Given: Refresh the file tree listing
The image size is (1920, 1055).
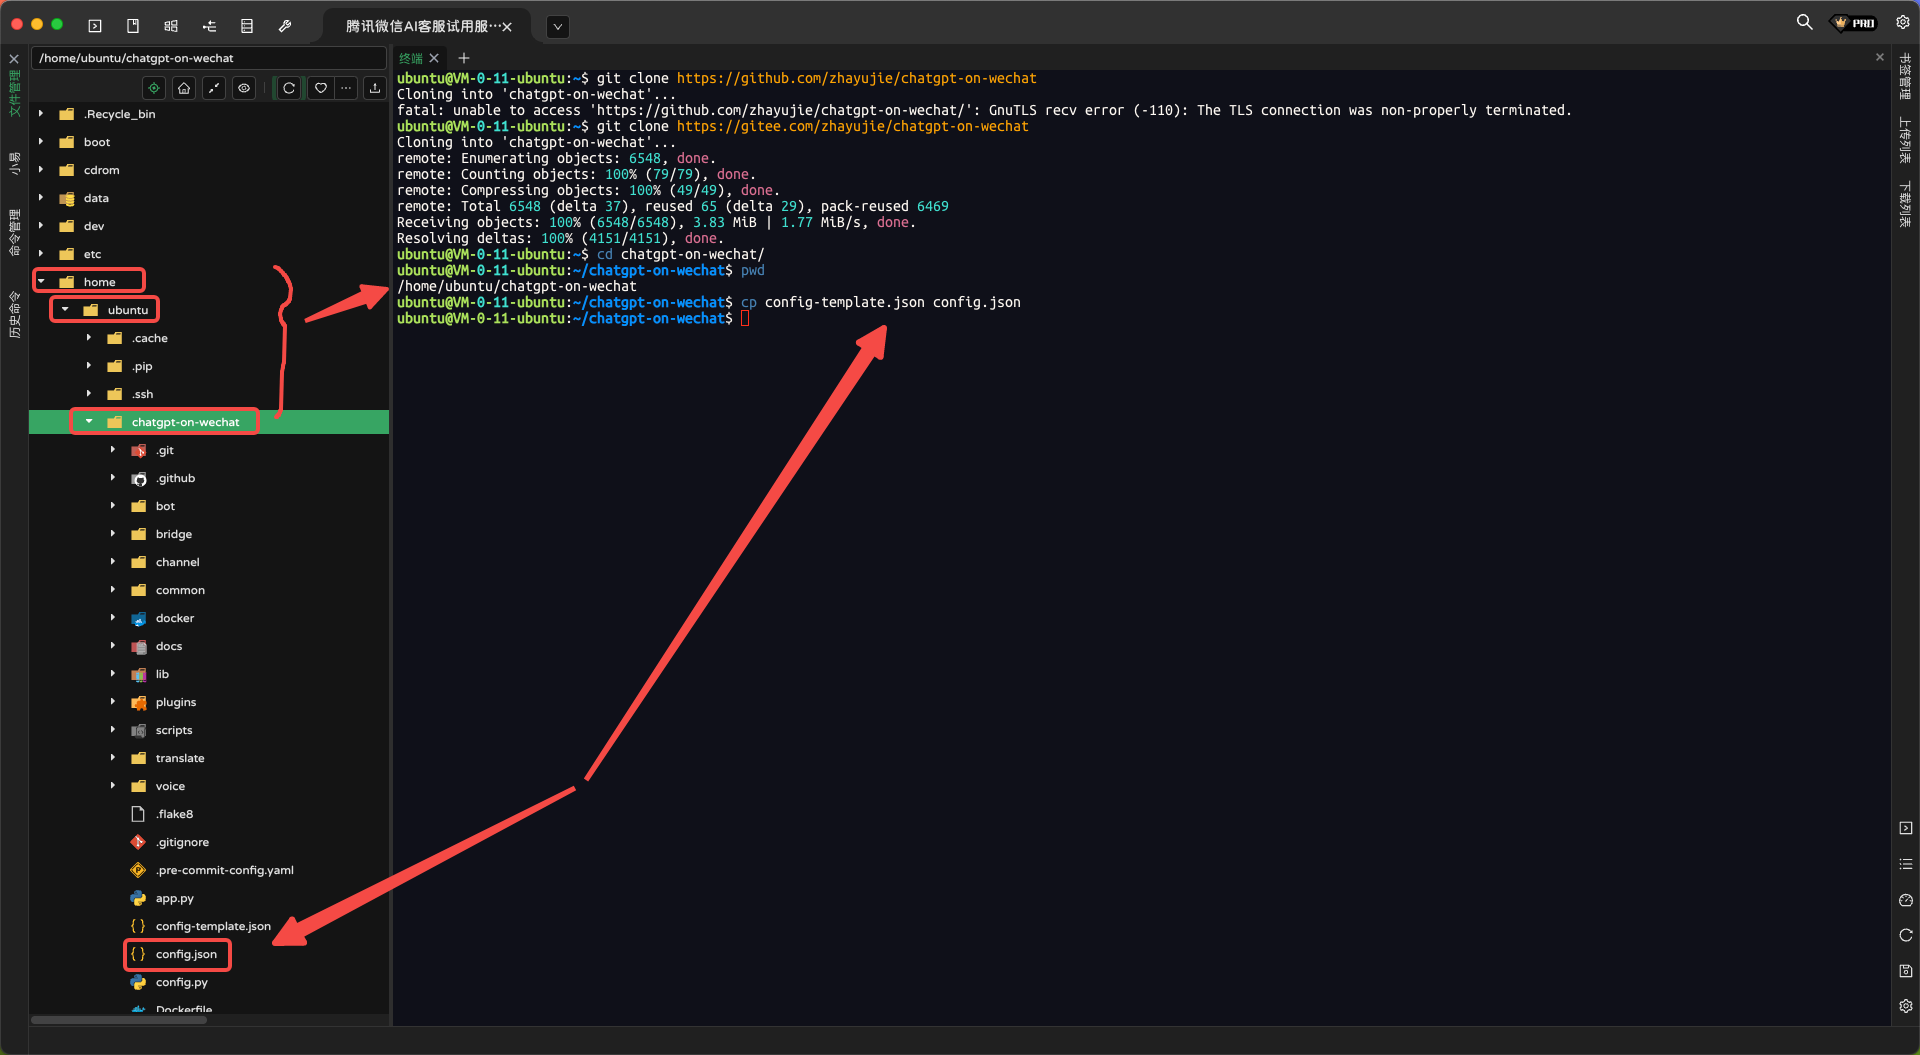Looking at the screenshot, I should click(289, 88).
